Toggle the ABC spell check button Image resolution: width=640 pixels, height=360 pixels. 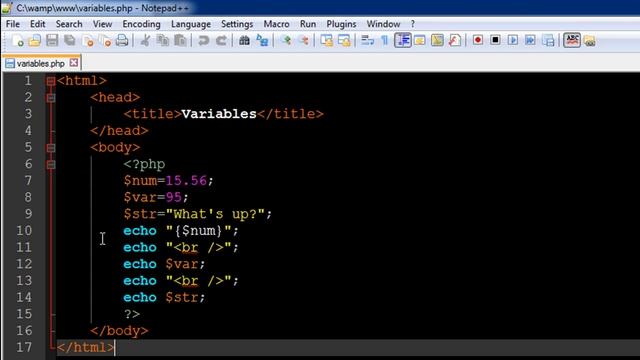[572, 40]
